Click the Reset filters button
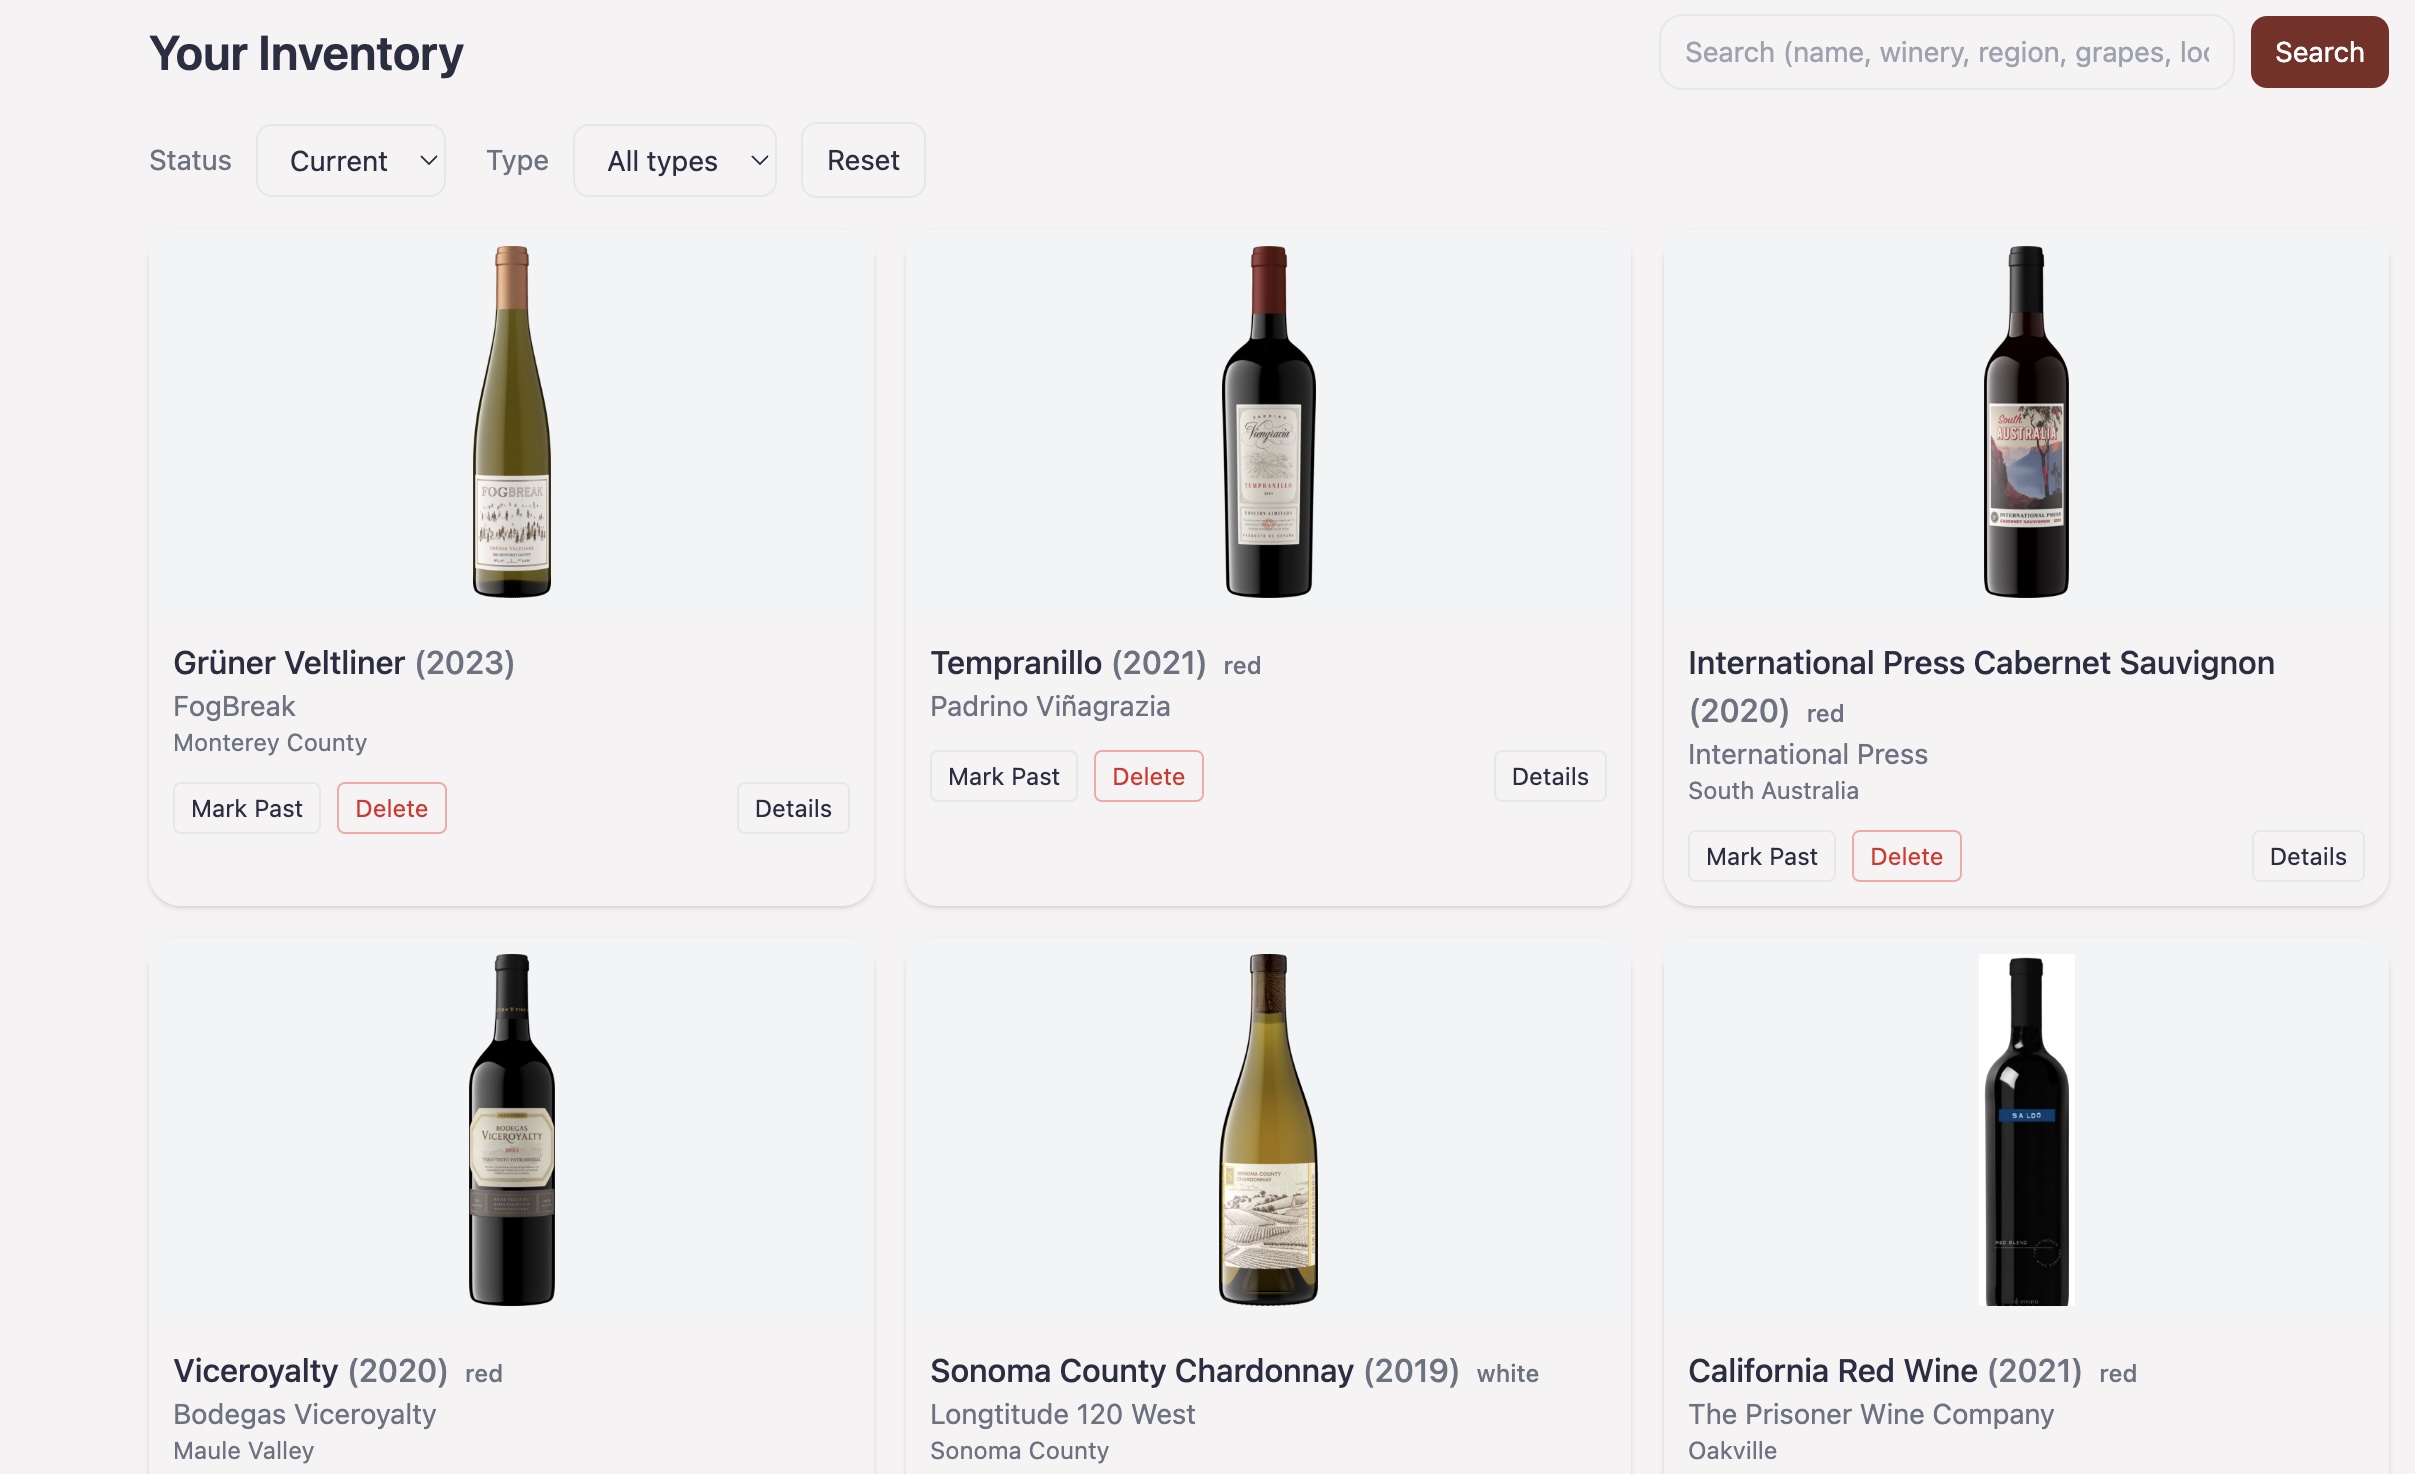Screen dimensions: 2415x1474 point(863,161)
